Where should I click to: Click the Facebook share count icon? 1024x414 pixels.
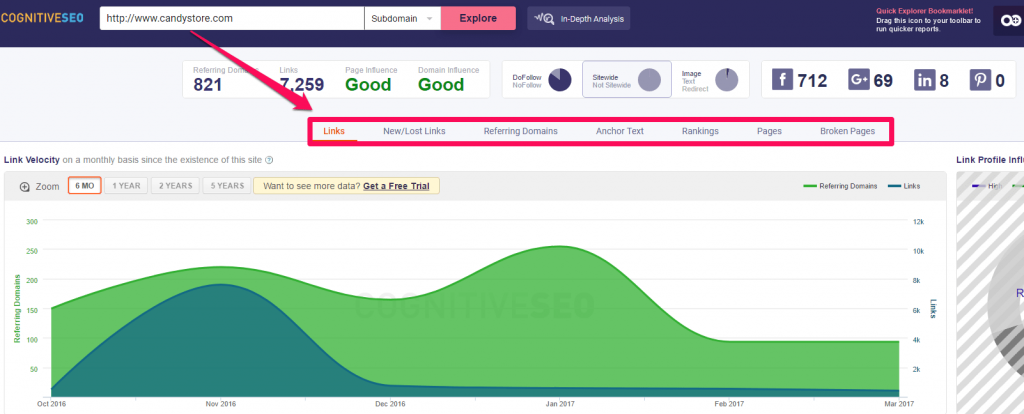pos(782,80)
